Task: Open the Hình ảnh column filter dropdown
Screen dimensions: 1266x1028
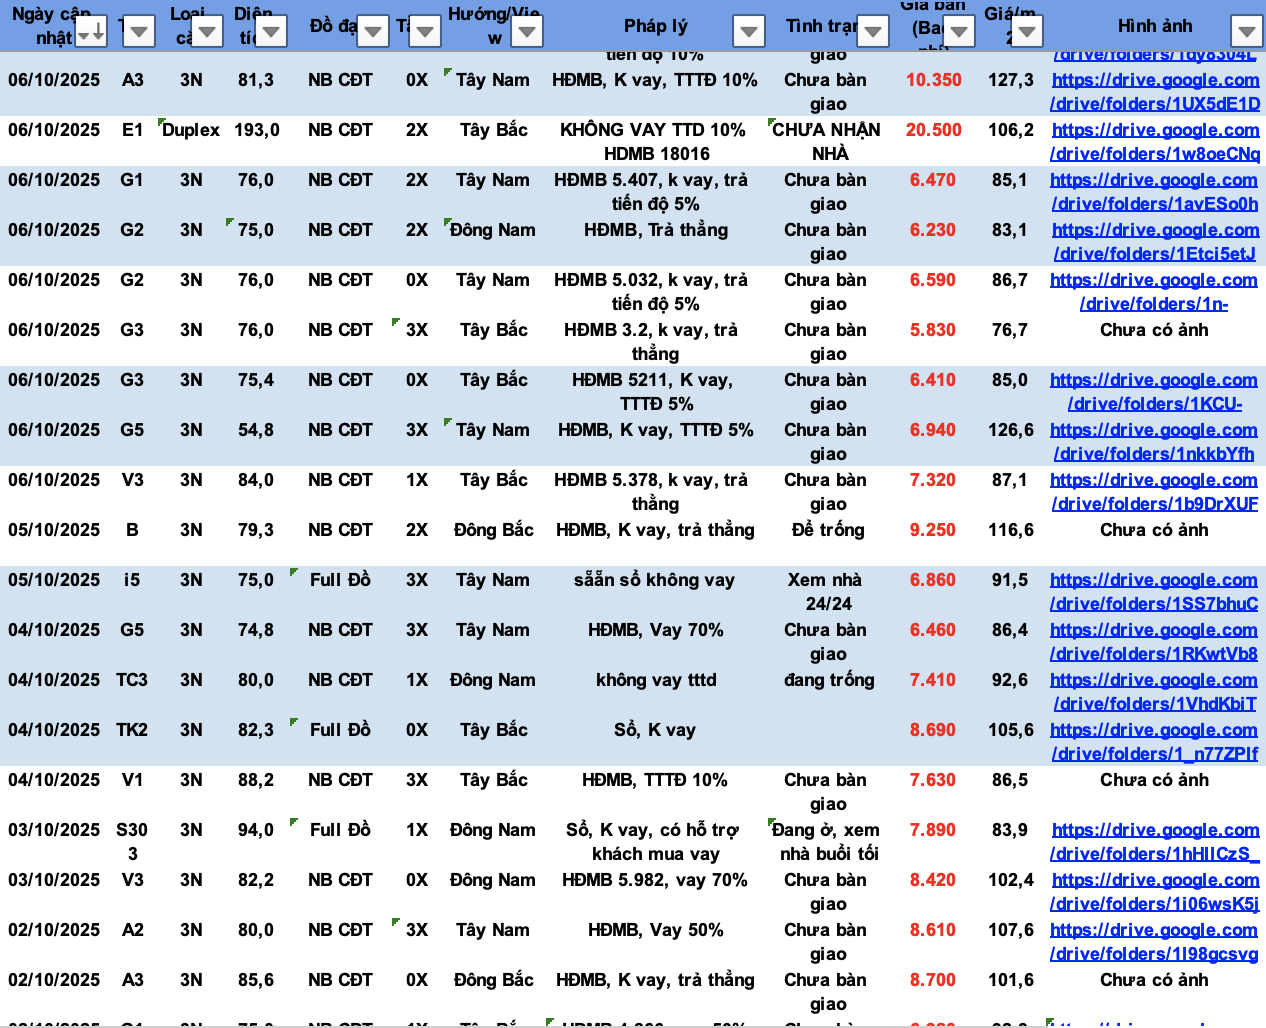Action: pos(1246,33)
